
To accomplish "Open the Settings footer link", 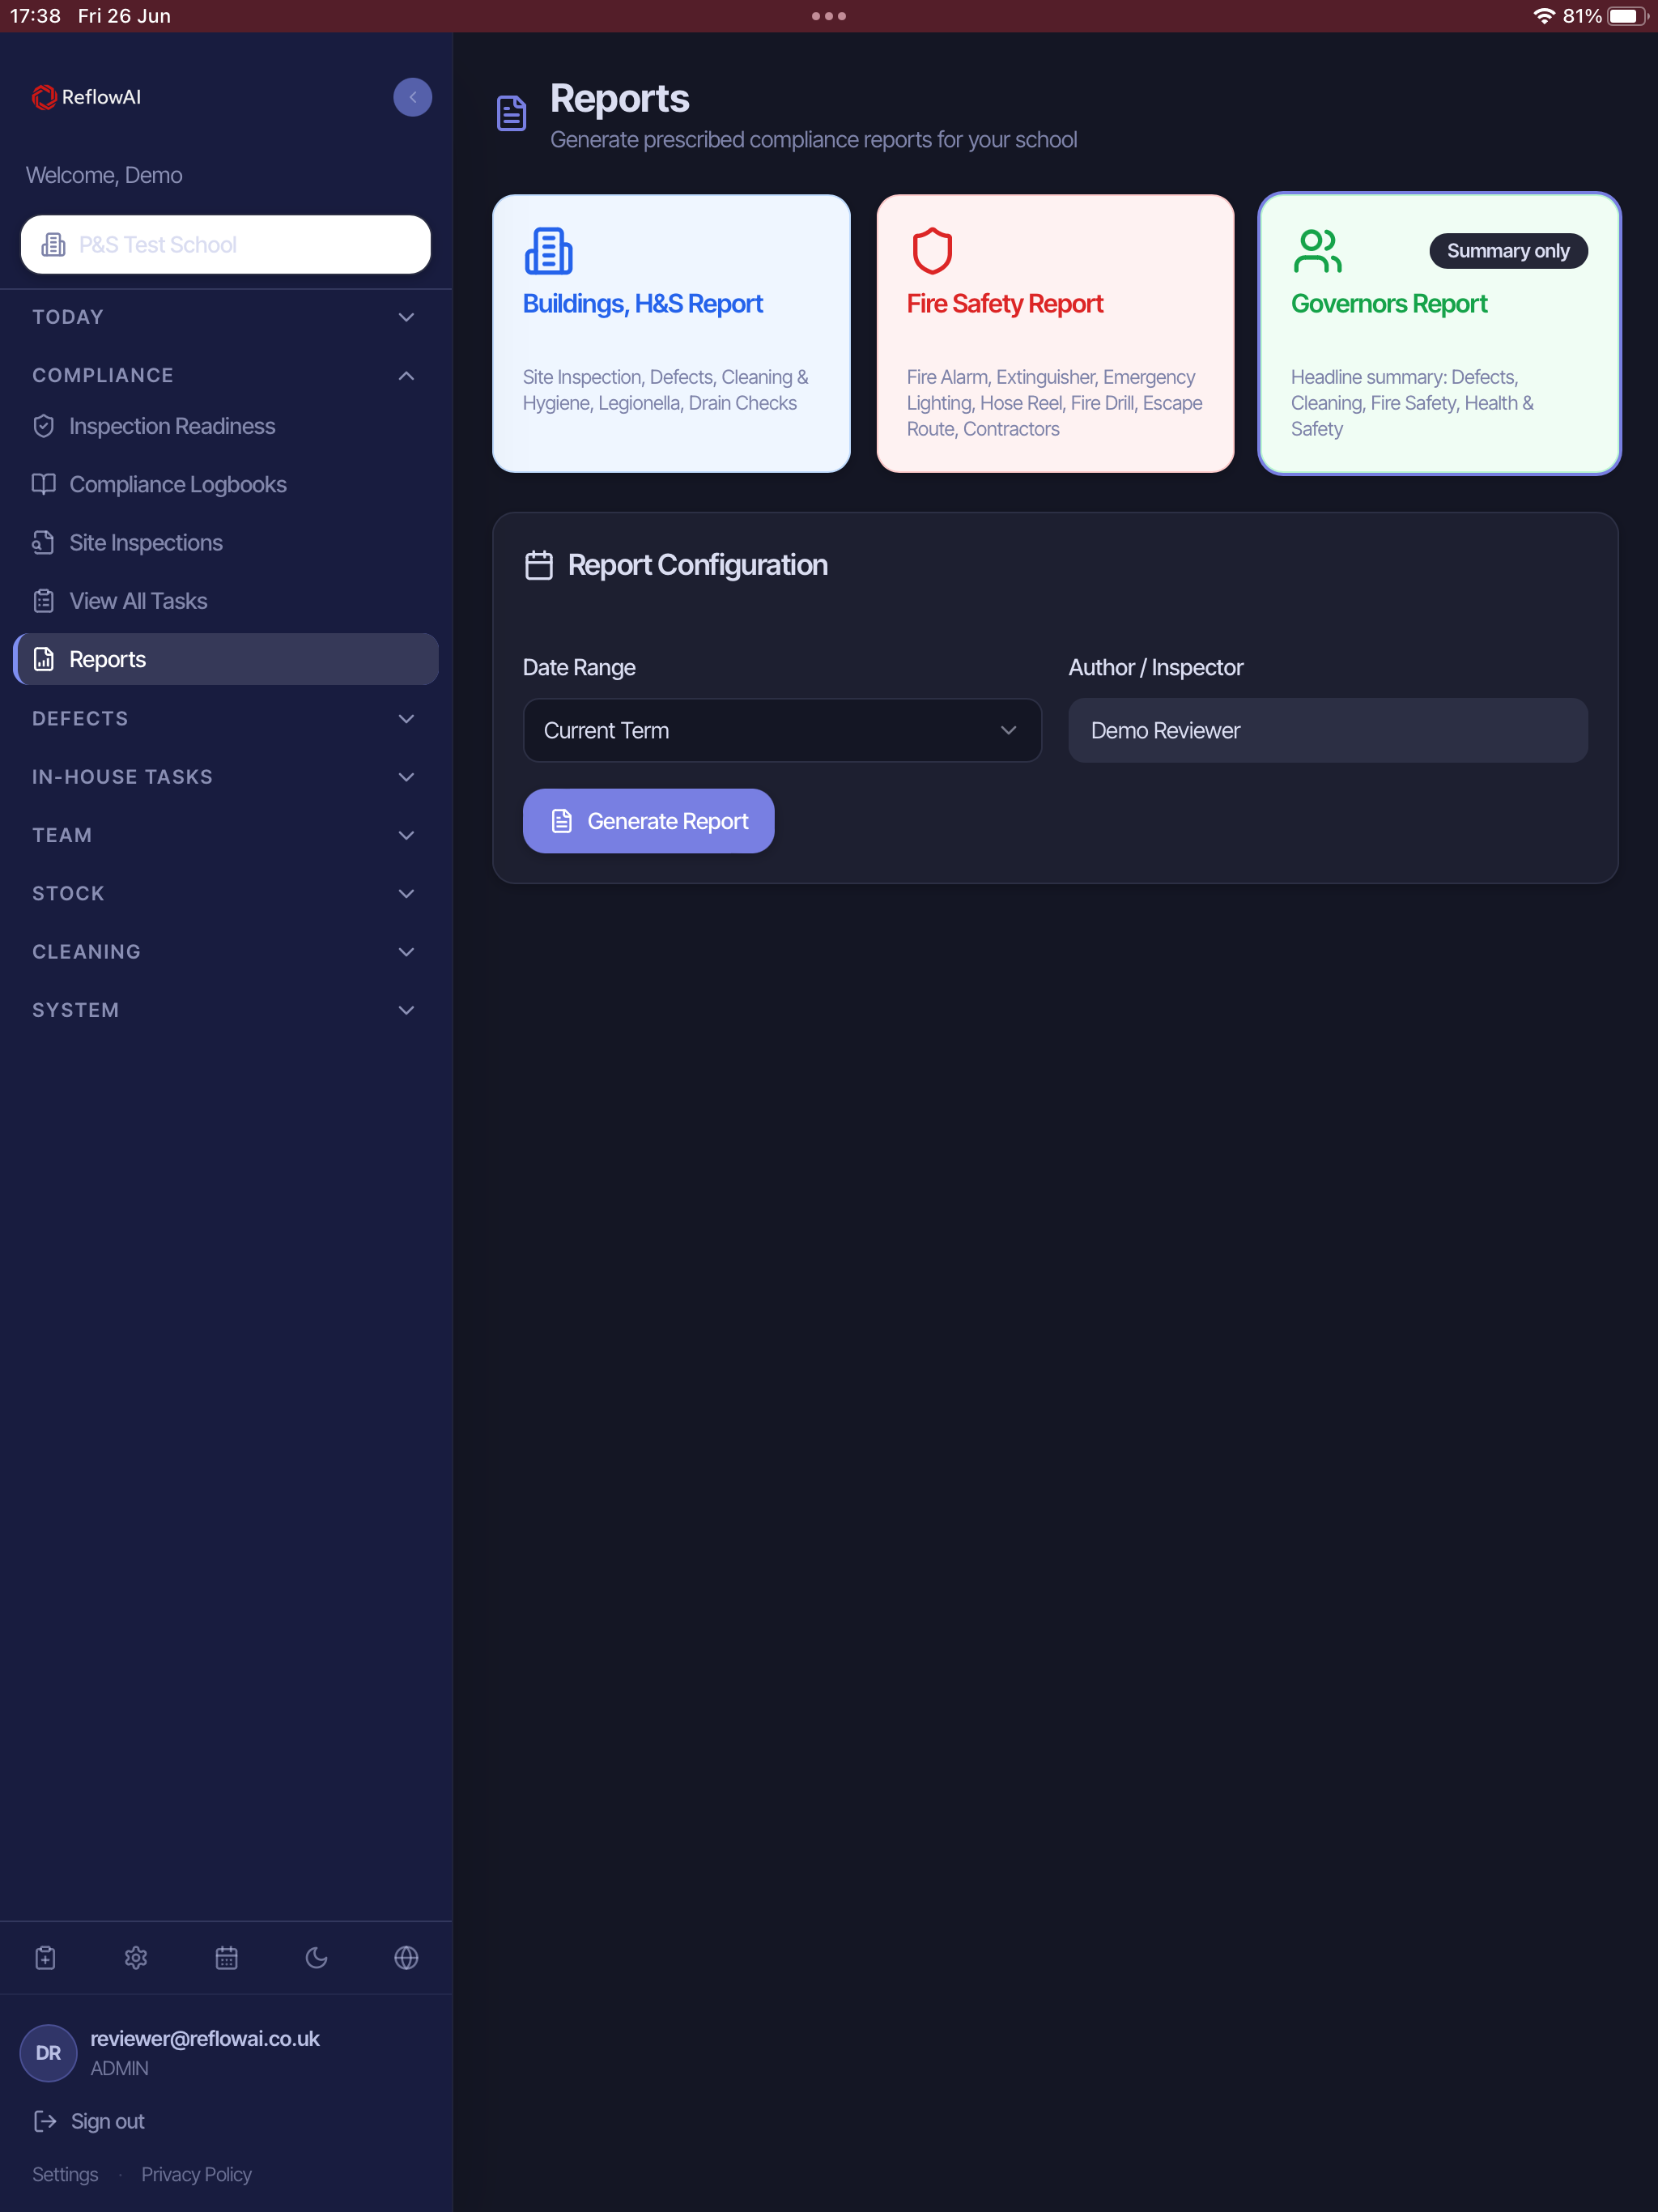I will (x=65, y=2174).
